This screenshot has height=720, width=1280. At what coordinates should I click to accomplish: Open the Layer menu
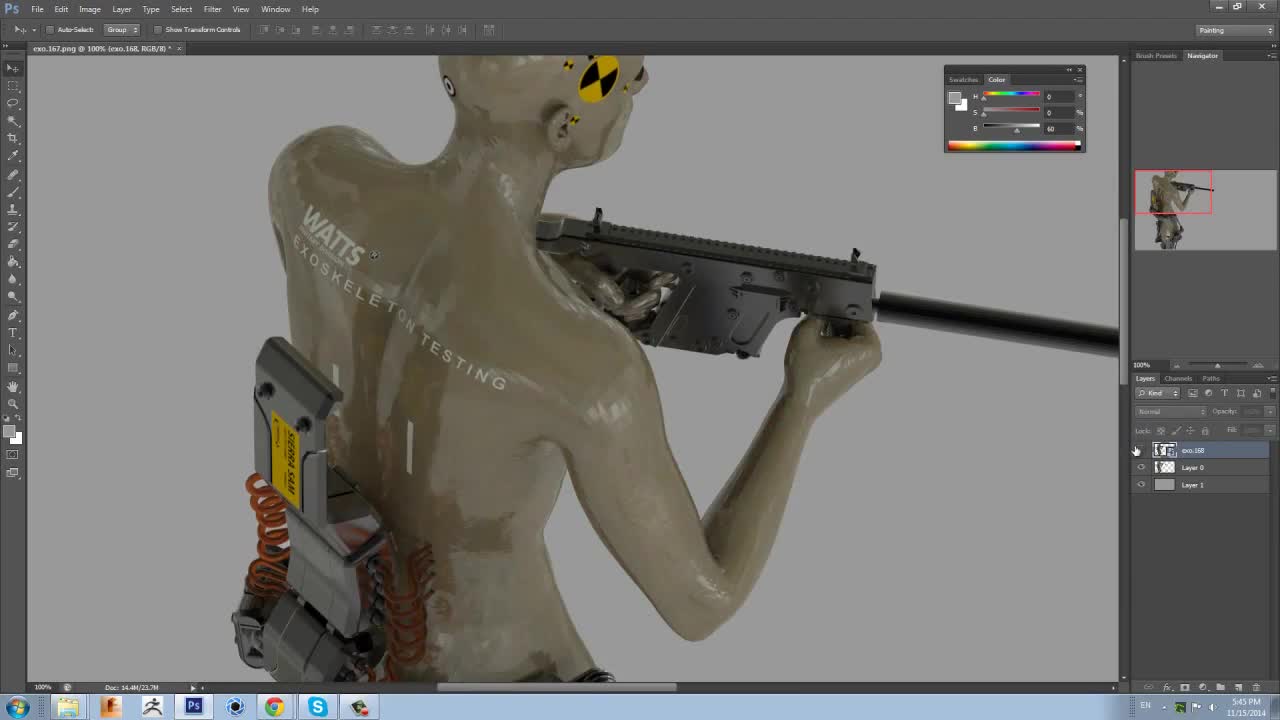[122, 9]
